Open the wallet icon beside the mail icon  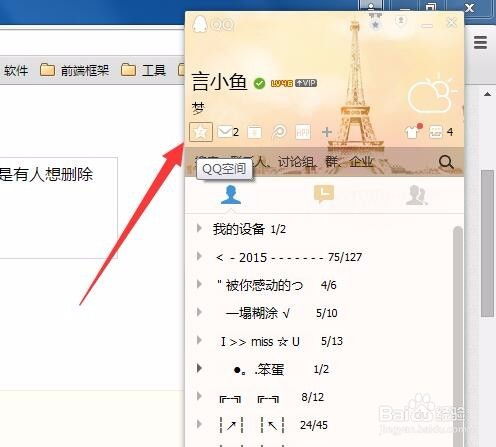(254, 132)
